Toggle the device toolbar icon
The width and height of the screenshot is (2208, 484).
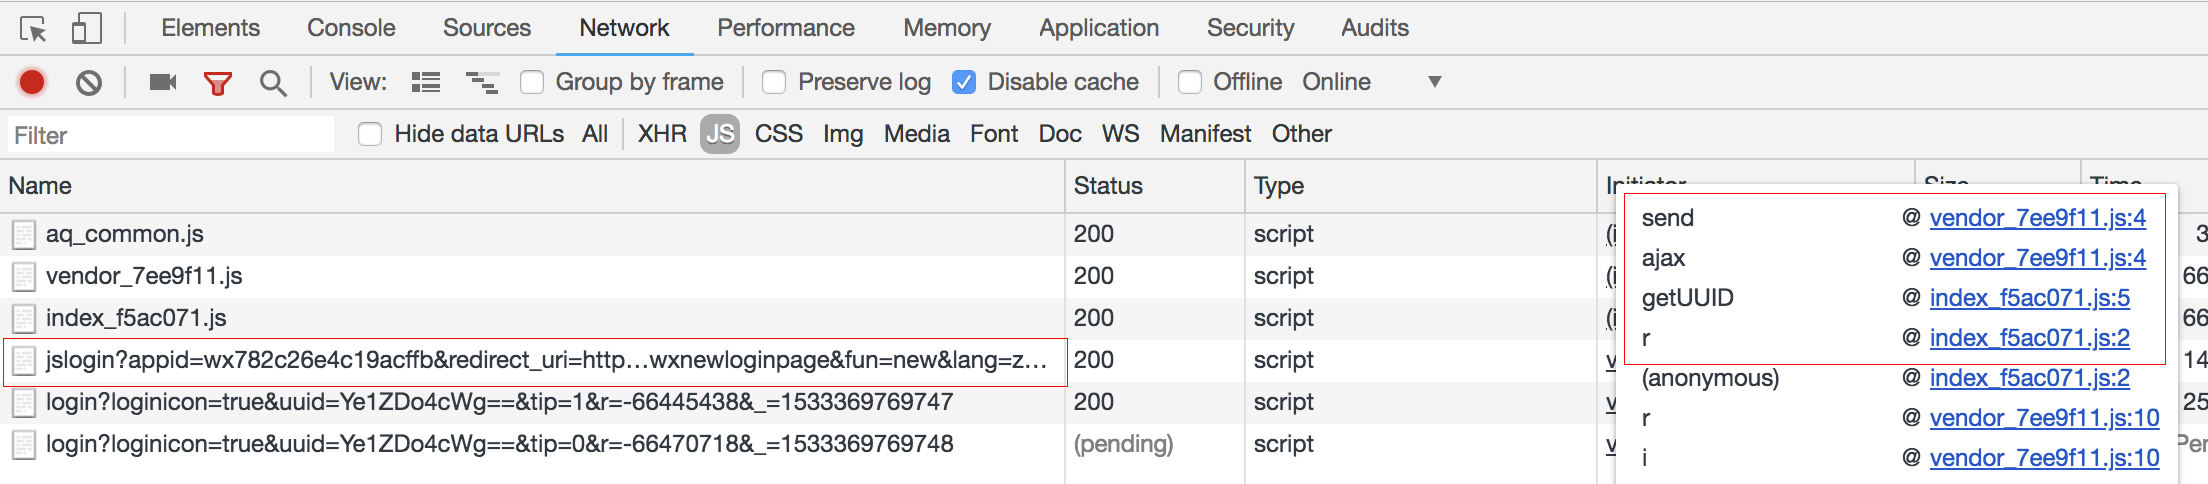(x=87, y=29)
